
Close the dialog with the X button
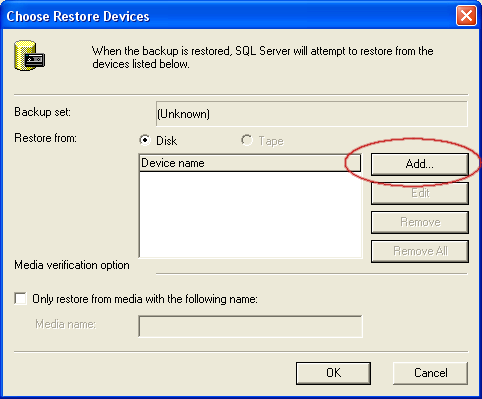point(466,16)
